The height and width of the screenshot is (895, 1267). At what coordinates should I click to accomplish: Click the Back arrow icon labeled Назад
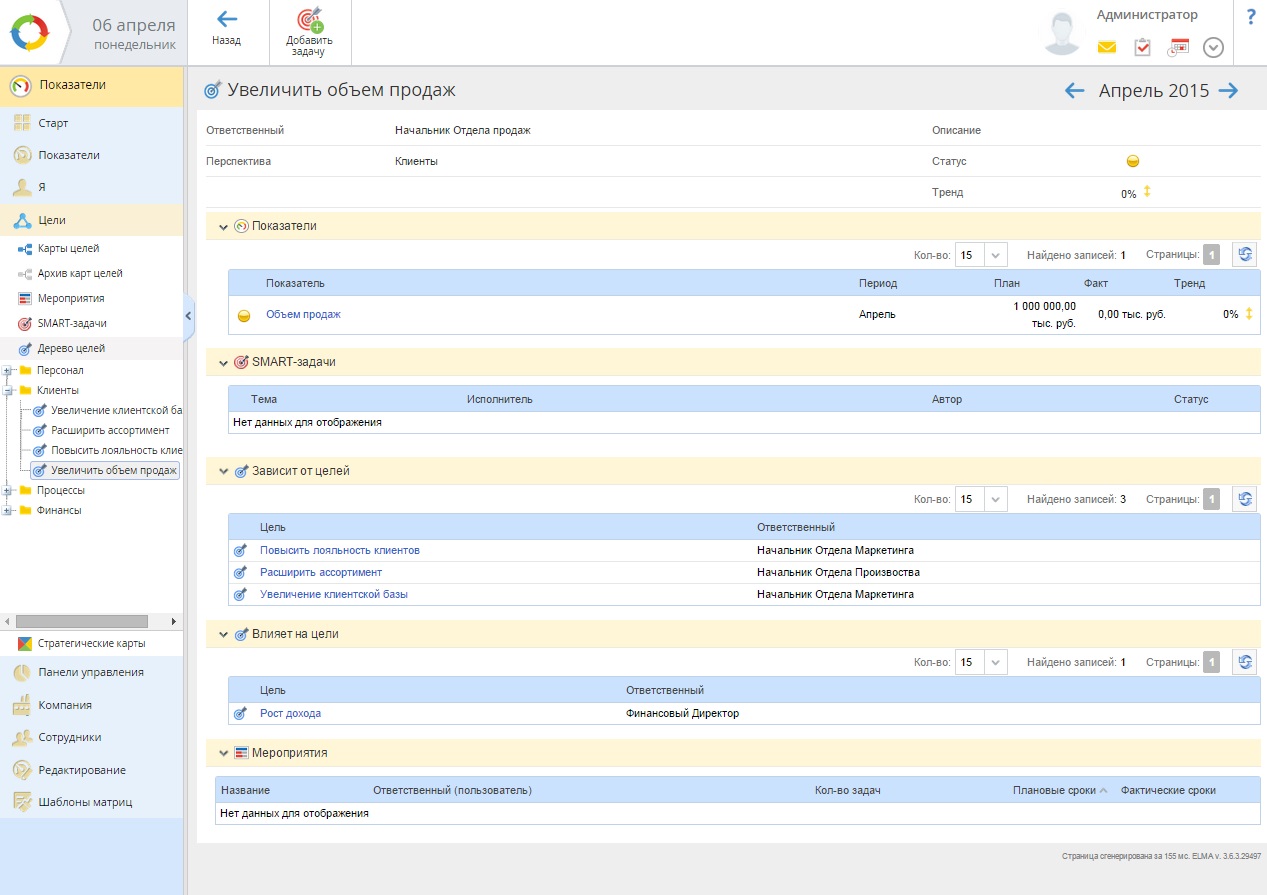(x=227, y=20)
